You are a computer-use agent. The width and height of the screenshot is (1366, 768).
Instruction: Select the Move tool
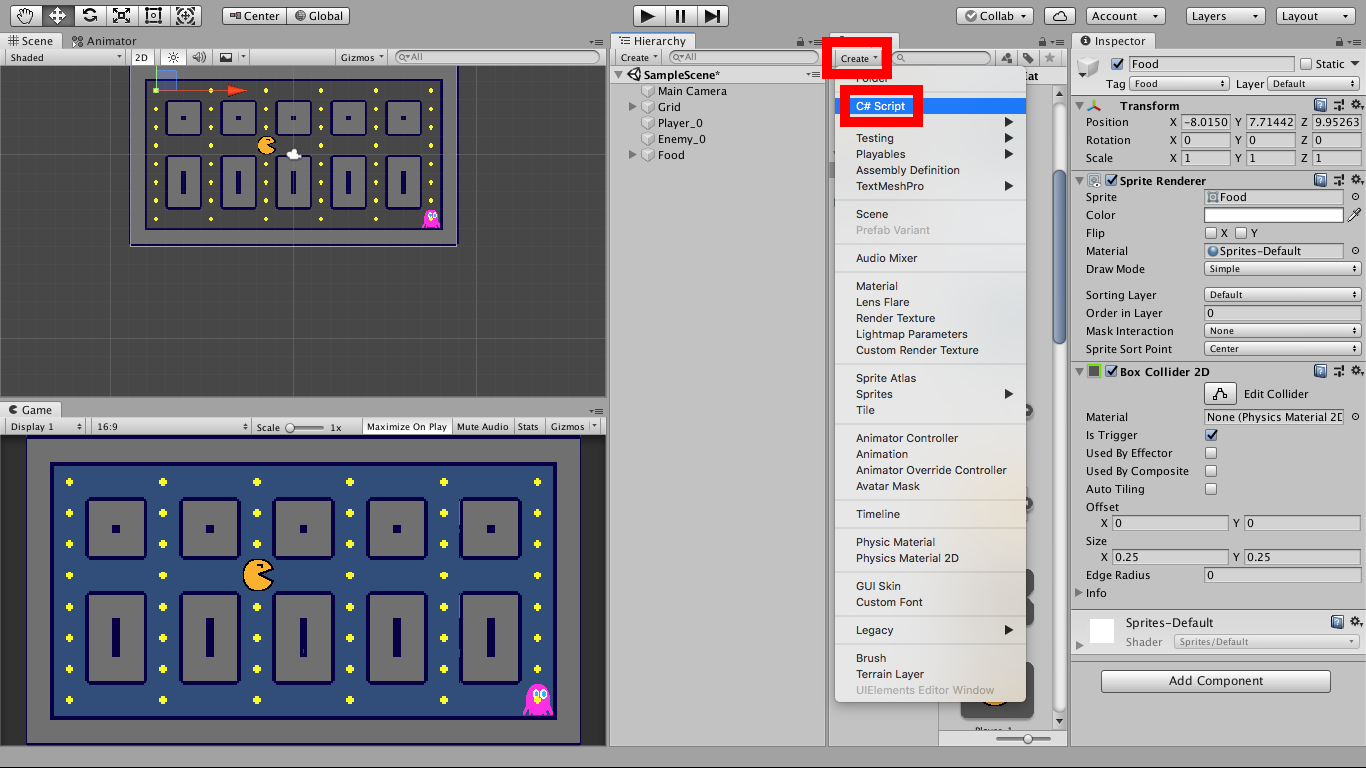click(57, 16)
